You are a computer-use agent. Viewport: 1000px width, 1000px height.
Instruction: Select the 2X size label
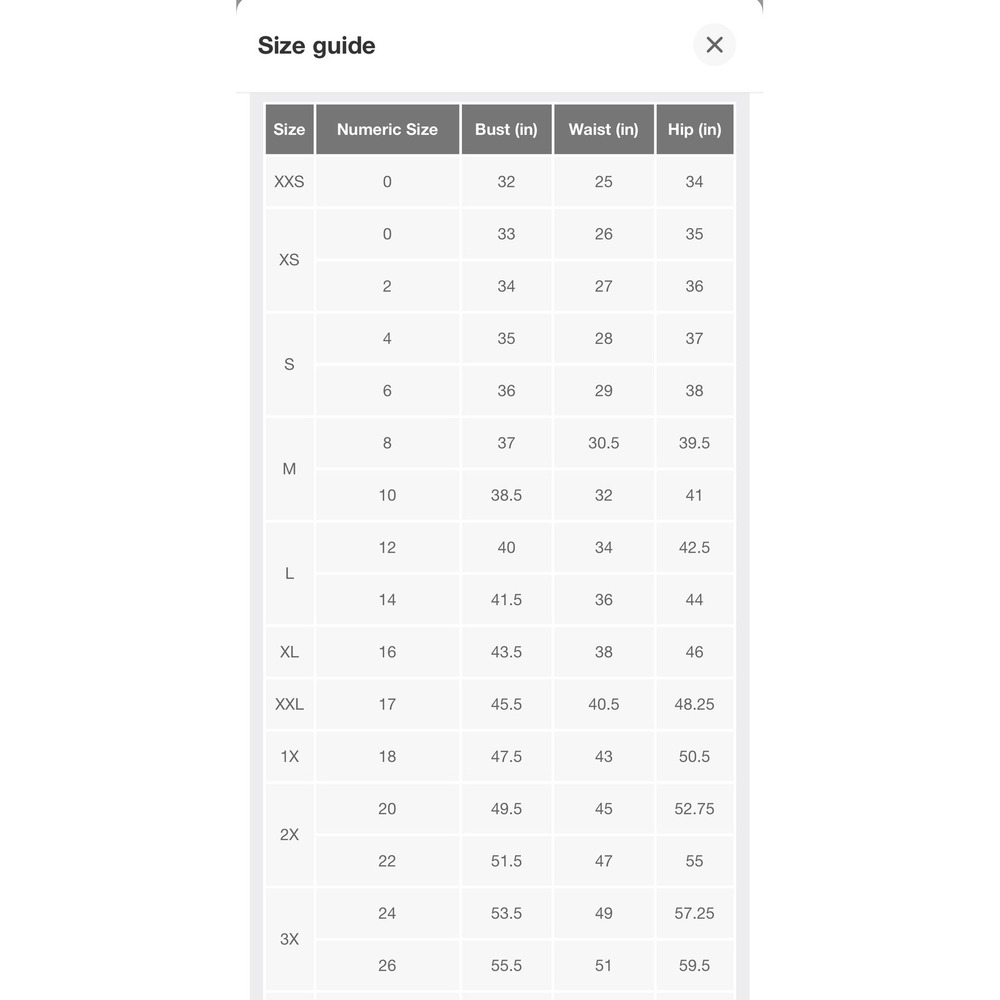click(289, 835)
